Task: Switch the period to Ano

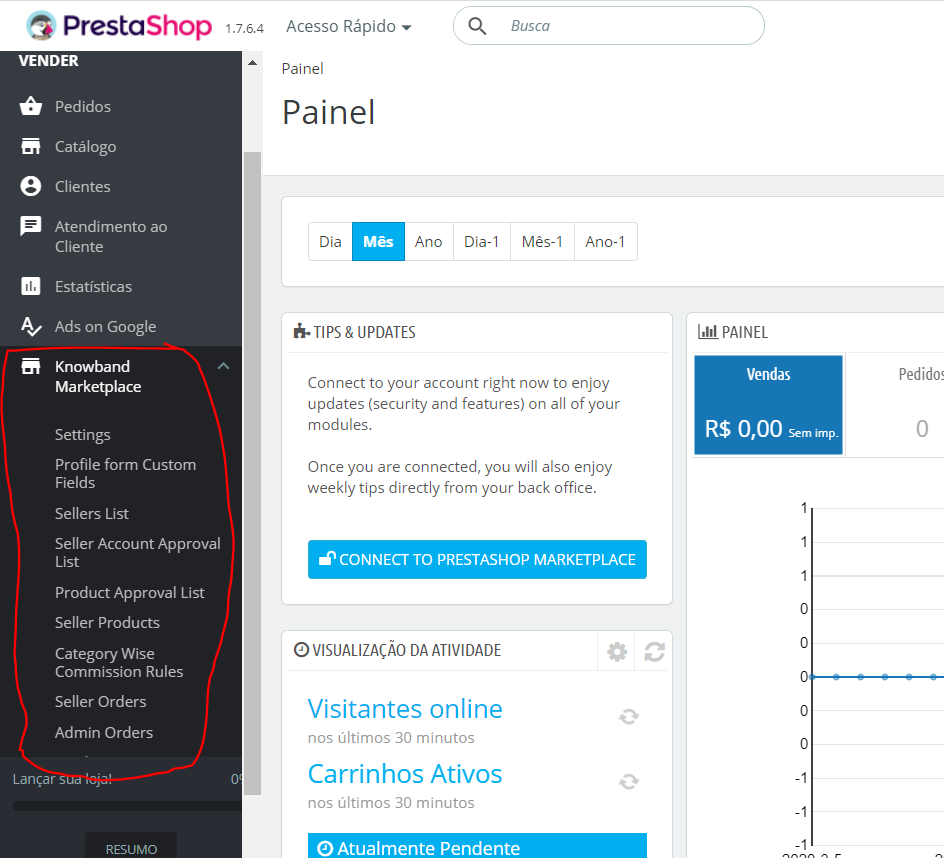Action: [428, 242]
